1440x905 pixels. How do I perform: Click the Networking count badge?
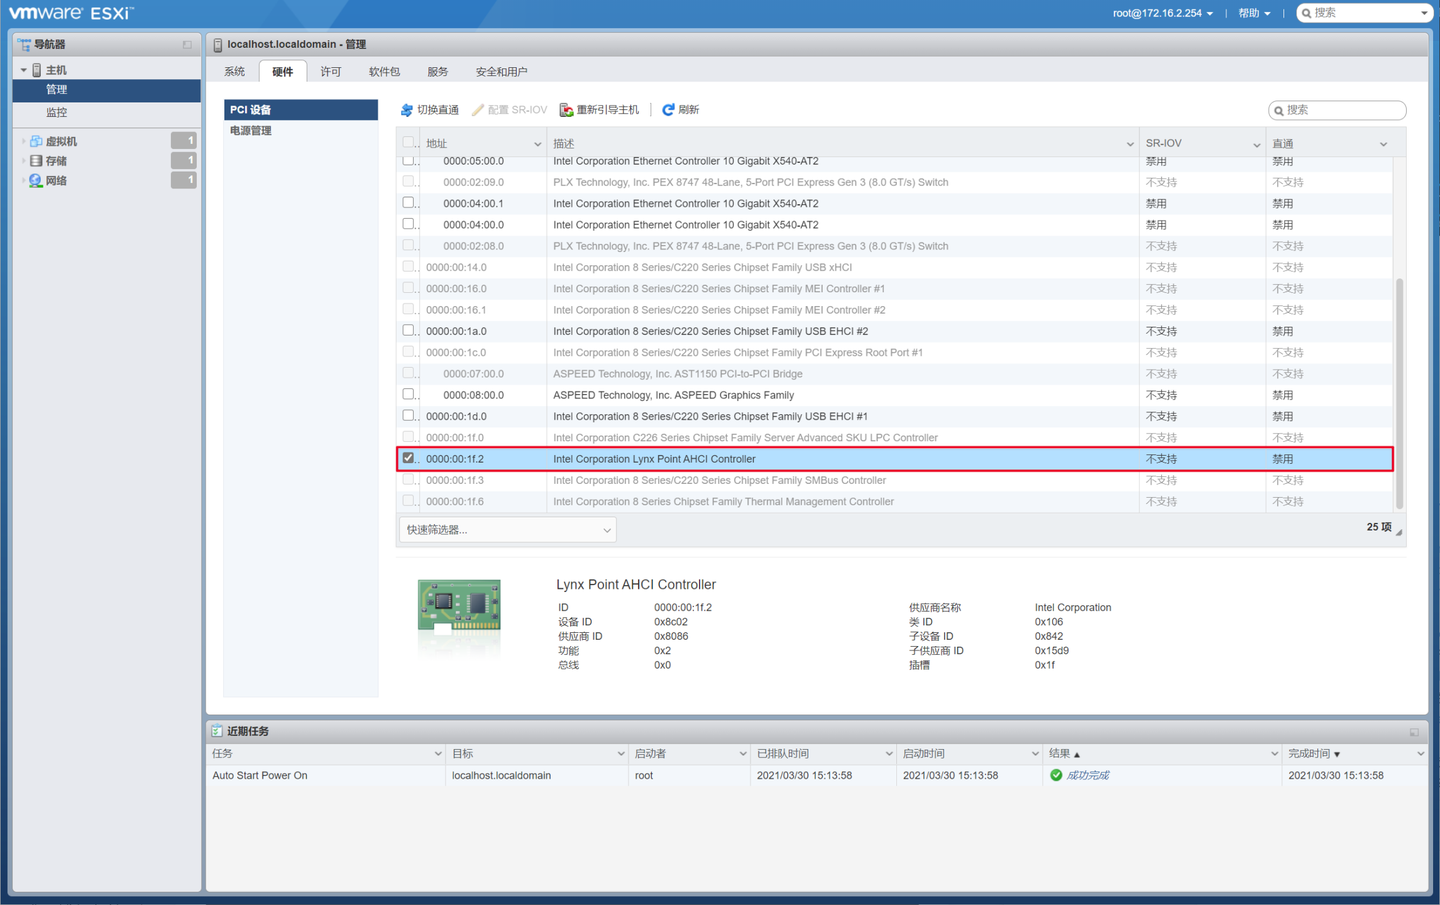pyautogui.click(x=184, y=180)
